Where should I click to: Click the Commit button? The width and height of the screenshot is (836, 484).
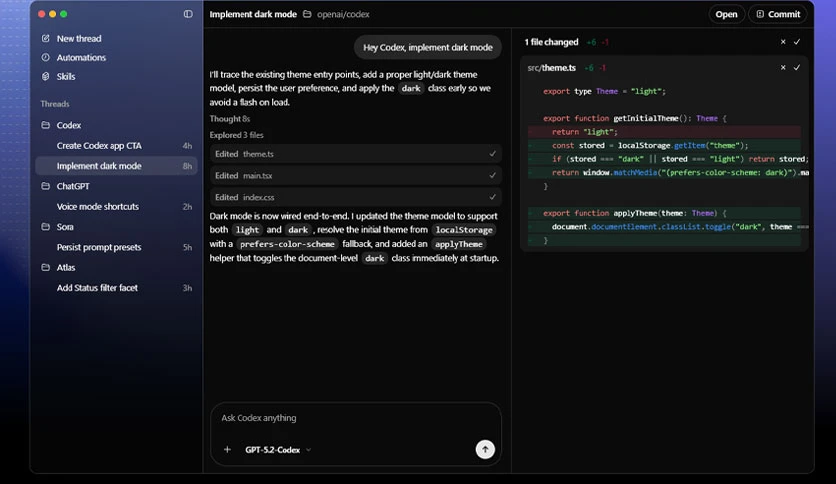[778, 14]
